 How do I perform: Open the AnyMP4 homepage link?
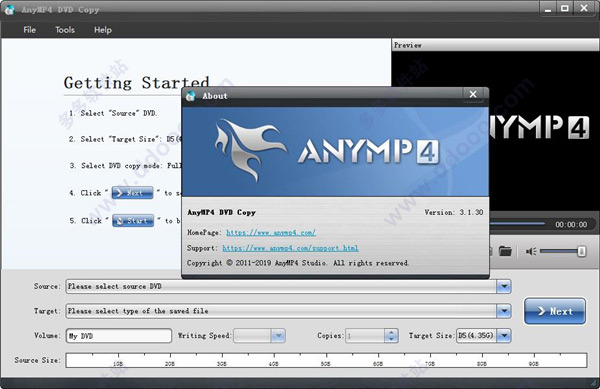click(271, 232)
